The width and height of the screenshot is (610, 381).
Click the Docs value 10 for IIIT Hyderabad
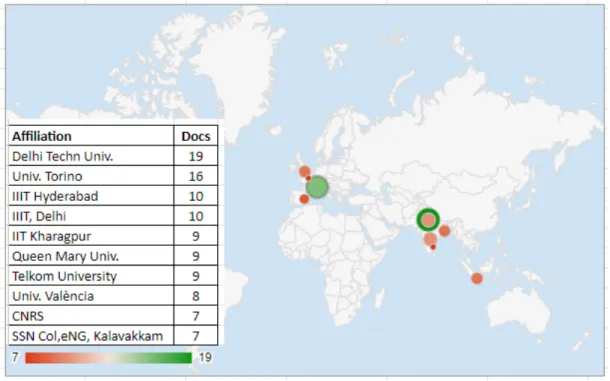click(196, 196)
